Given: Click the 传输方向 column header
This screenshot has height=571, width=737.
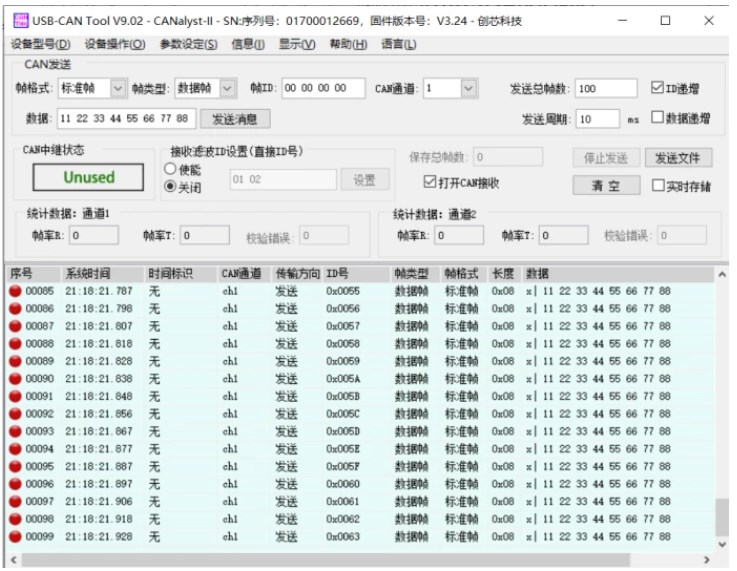Looking at the screenshot, I should coord(297,274).
